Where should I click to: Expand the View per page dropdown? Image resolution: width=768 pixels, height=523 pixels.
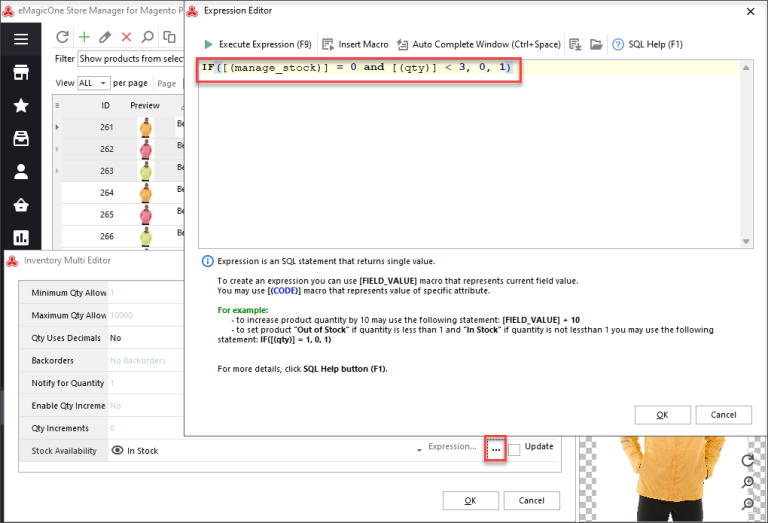[92, 83]
